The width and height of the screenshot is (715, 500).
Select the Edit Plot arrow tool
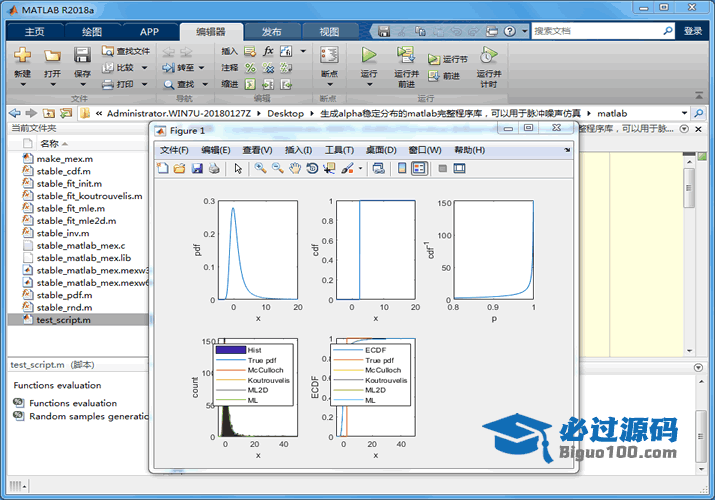coord(238,168)
